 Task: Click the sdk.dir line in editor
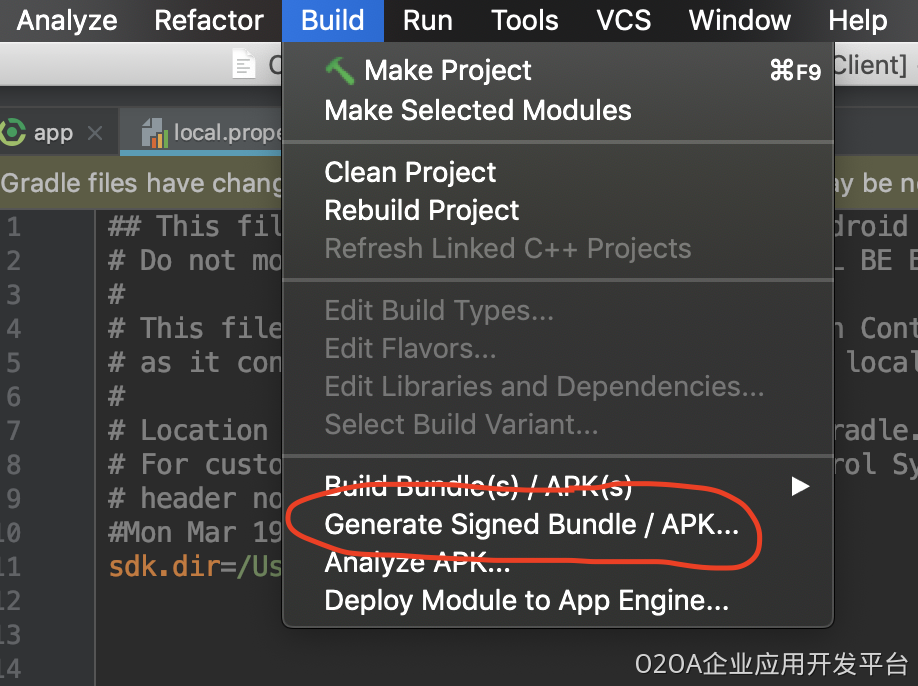[x=190, y=567]
